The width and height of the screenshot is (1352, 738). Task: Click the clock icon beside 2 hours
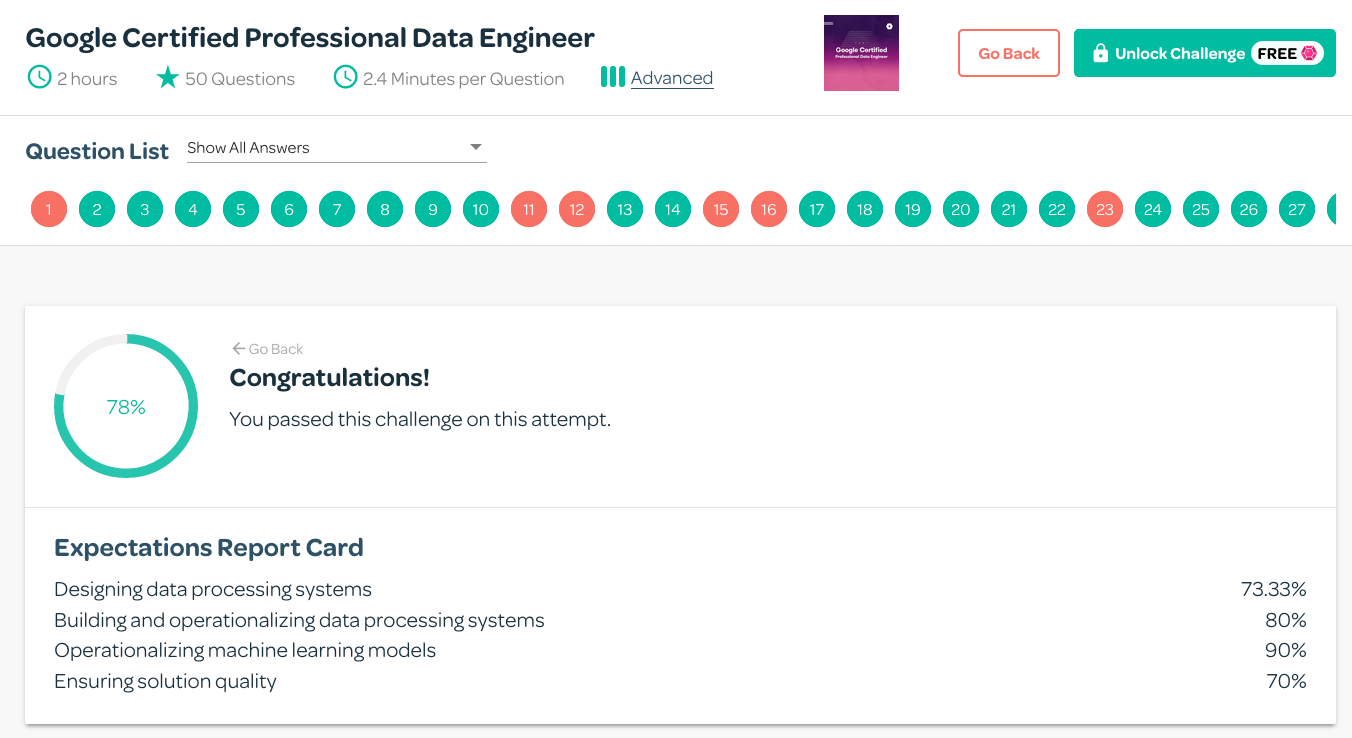pos(39,78)
